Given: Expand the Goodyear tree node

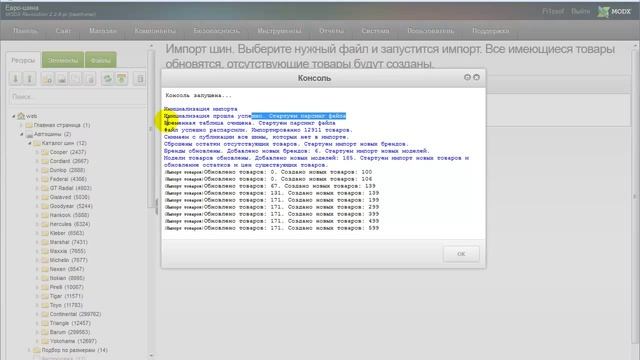Looking at the screenshot, I should pyautogui.click(x=37, y=206).
